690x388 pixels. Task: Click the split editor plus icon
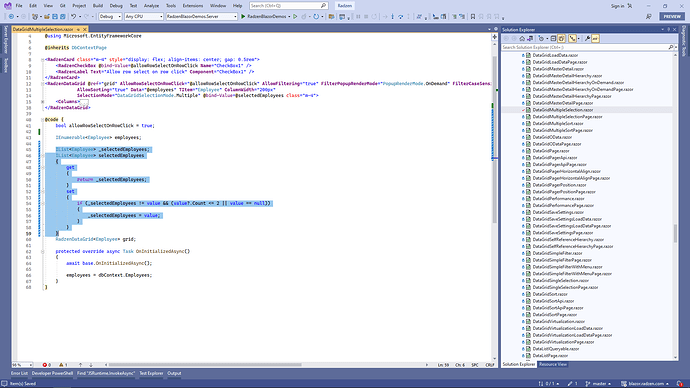click(x=494, y=37)
